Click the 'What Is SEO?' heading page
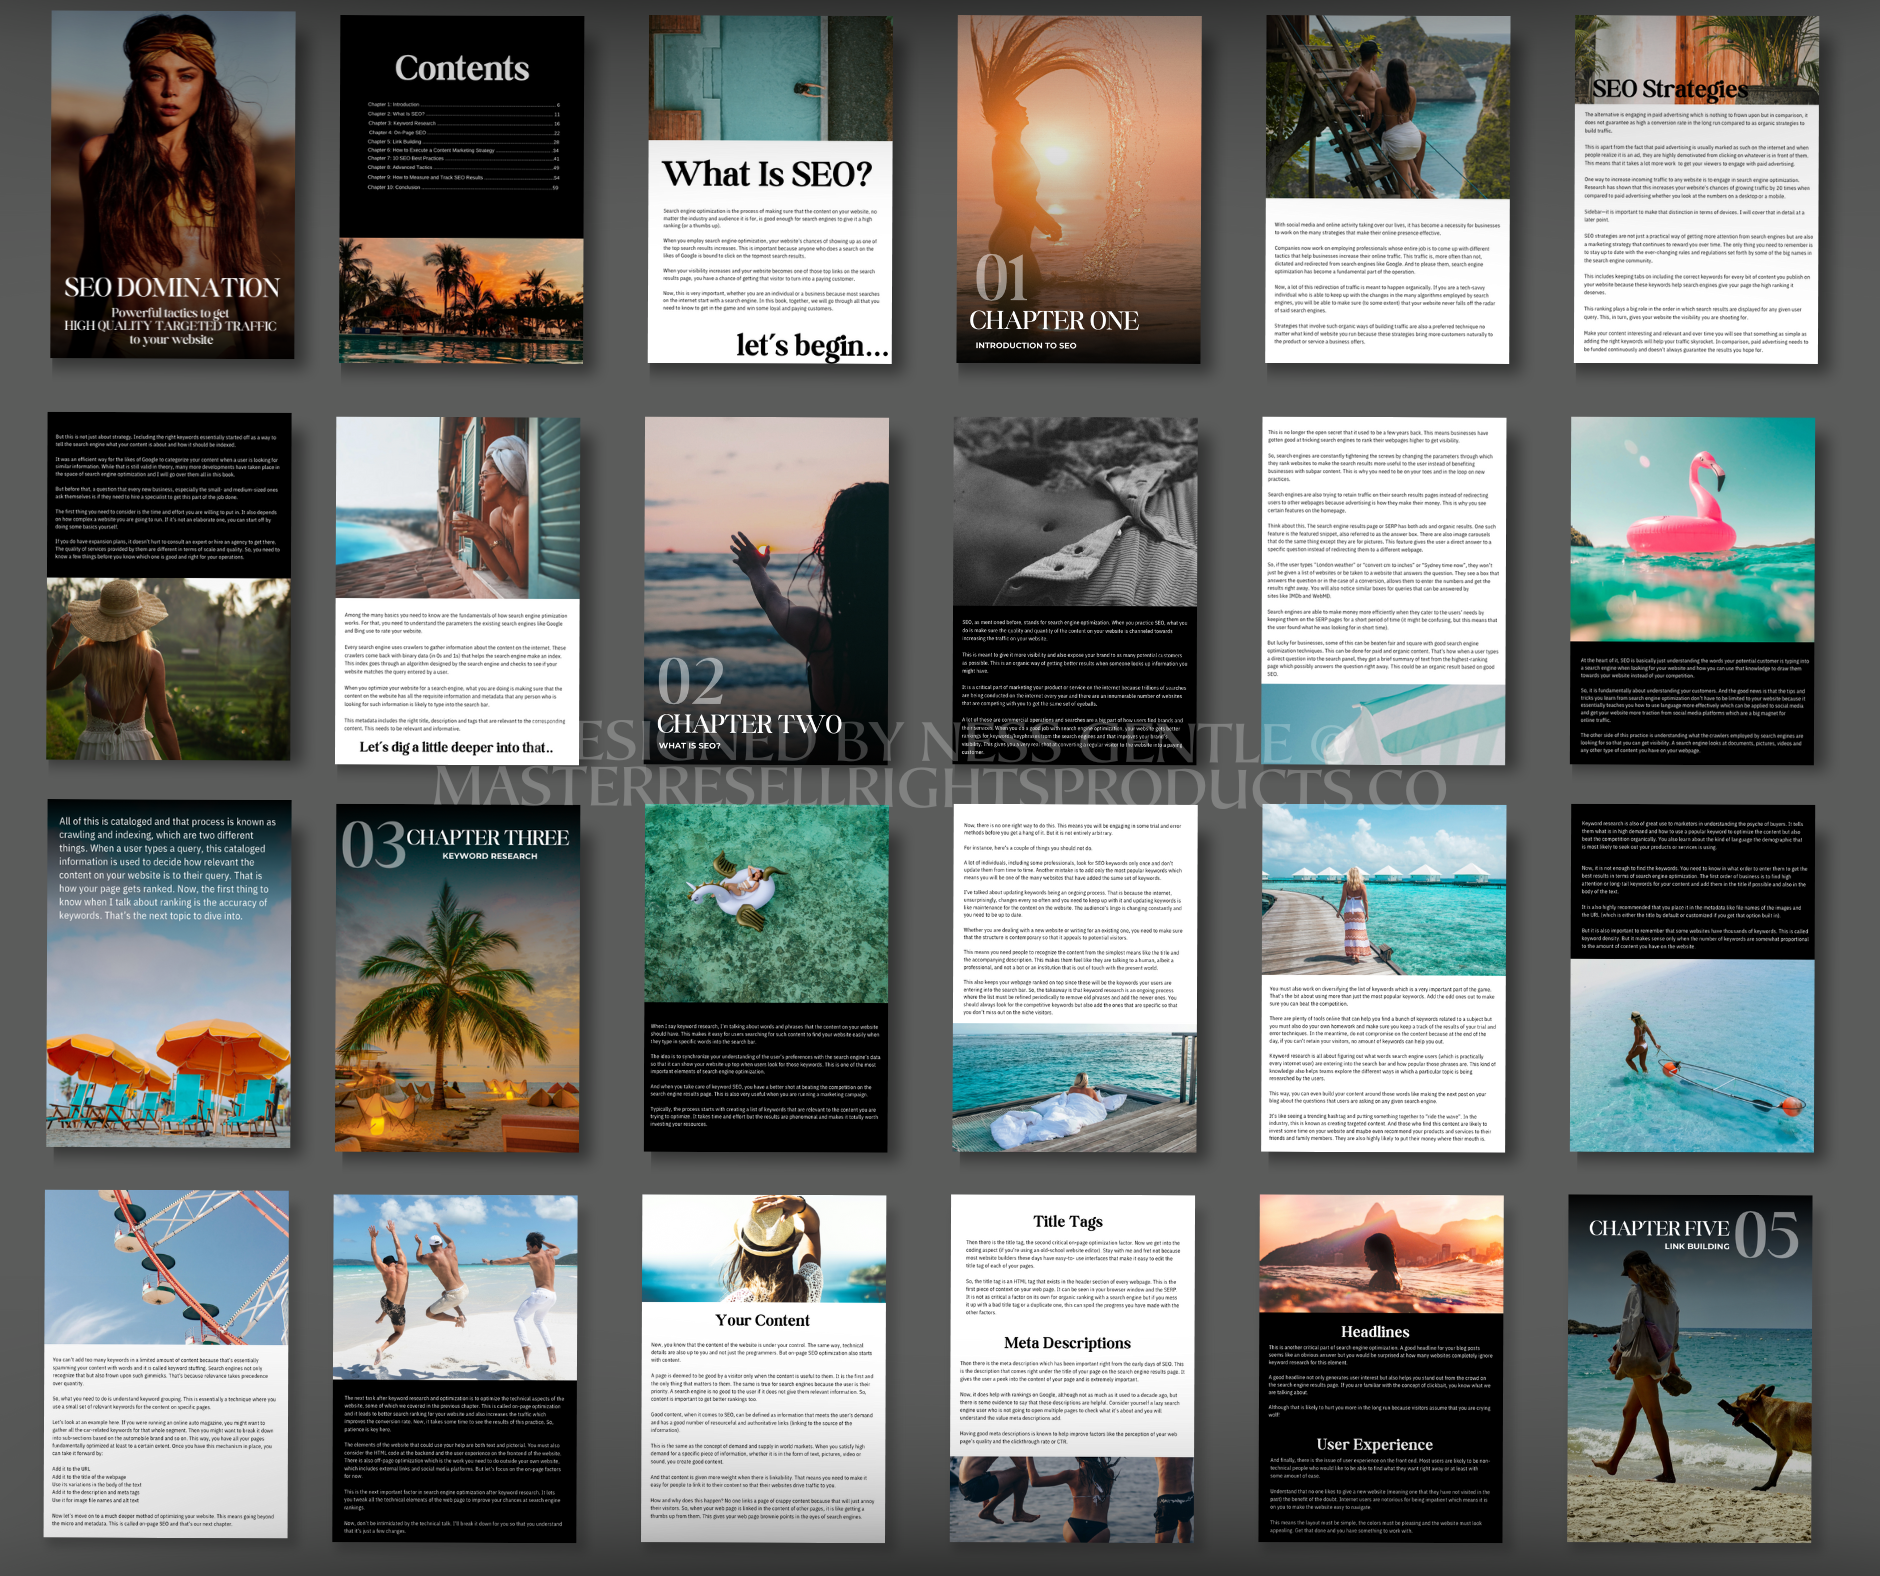1880x1576 pixels. click(x=769, y=189)
